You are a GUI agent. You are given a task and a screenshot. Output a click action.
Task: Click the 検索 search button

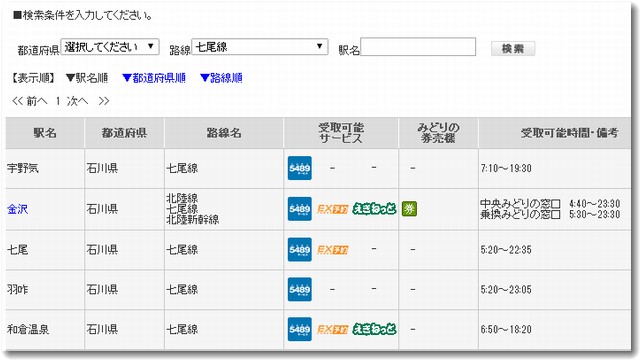tap(513, 49)
